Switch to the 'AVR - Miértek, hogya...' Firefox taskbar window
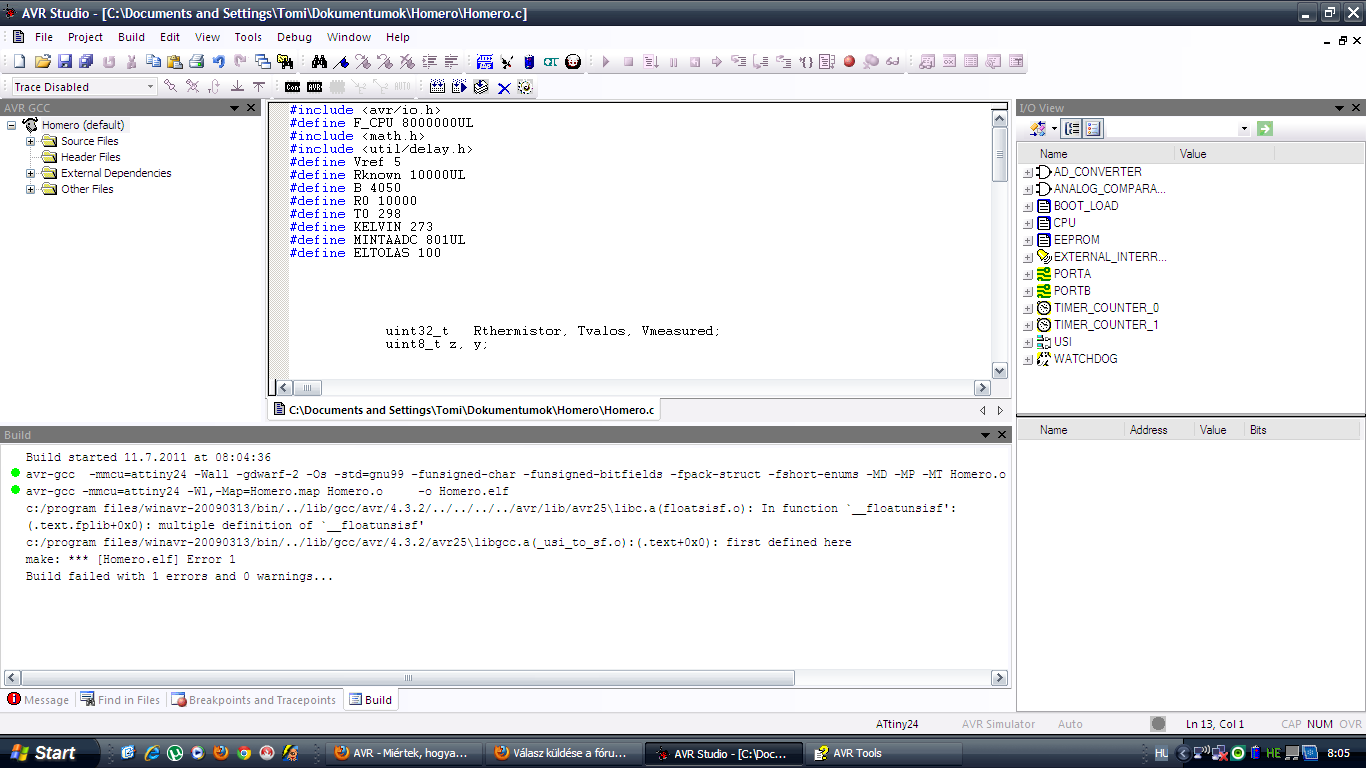This screenshot has width=1366, height=768. (x=404, y=753)
